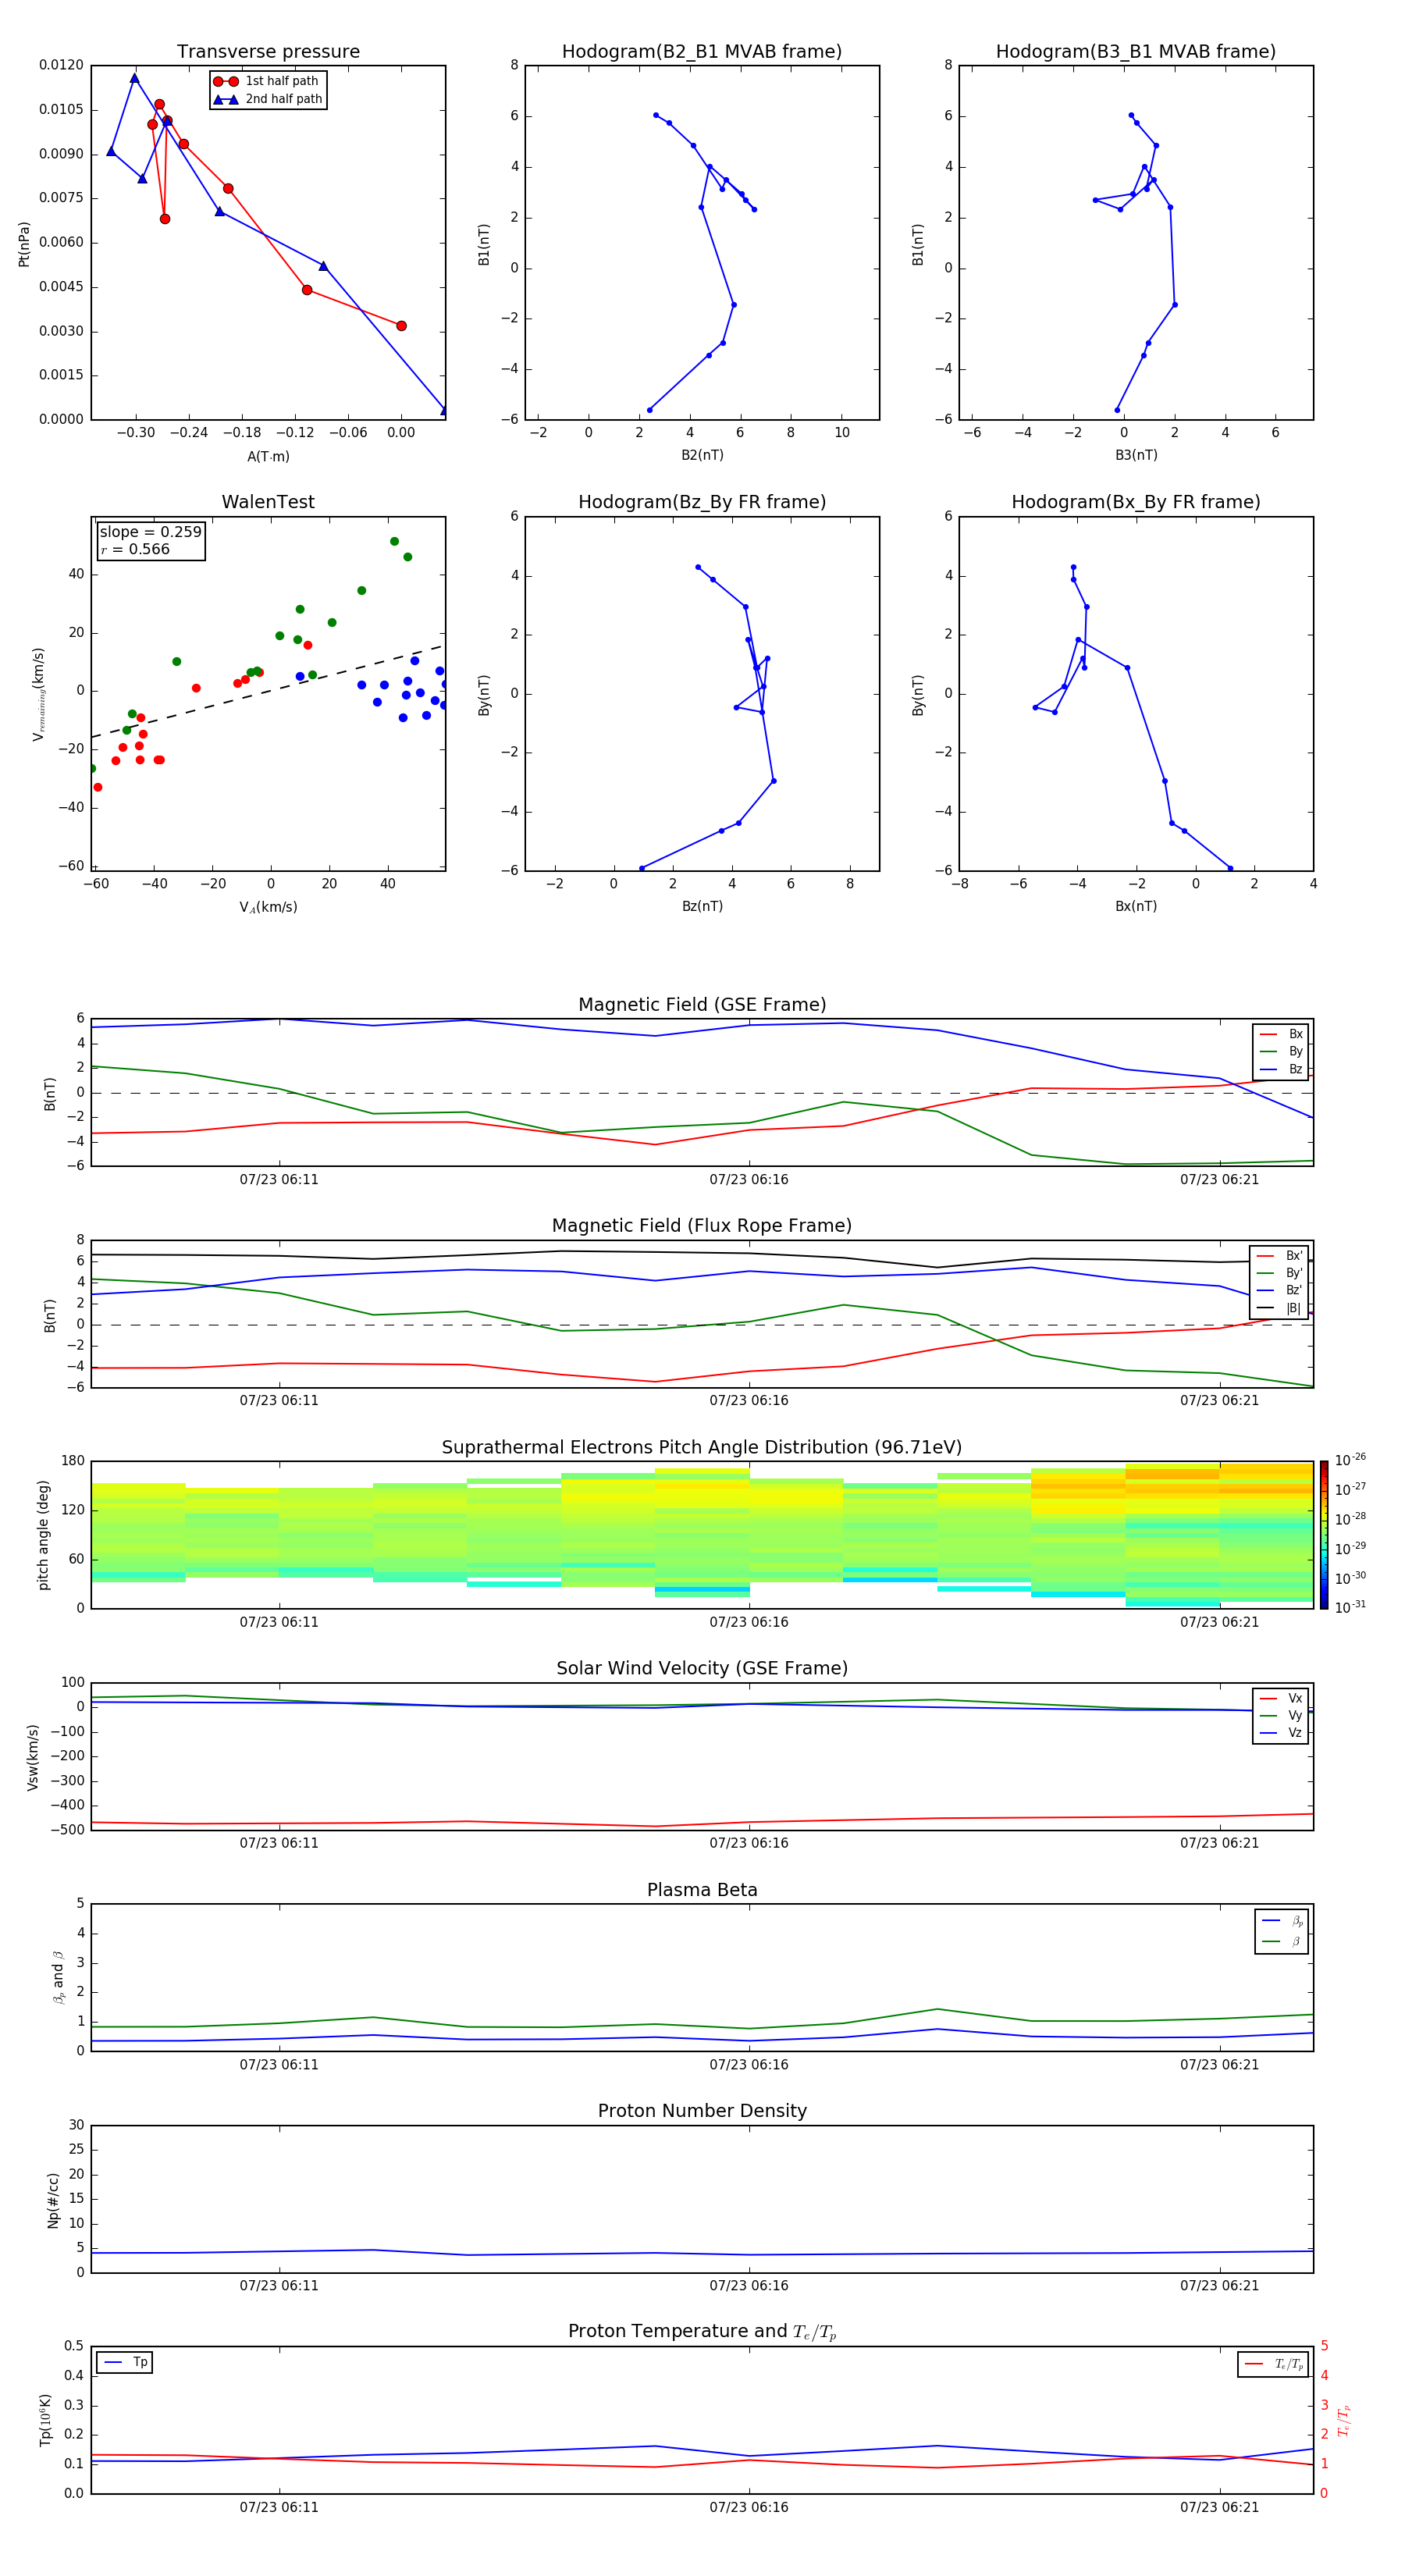Click the 'By' legend entry in GSE magnetic field plot
1405x2576 pixels.
click(1281, 1051)
